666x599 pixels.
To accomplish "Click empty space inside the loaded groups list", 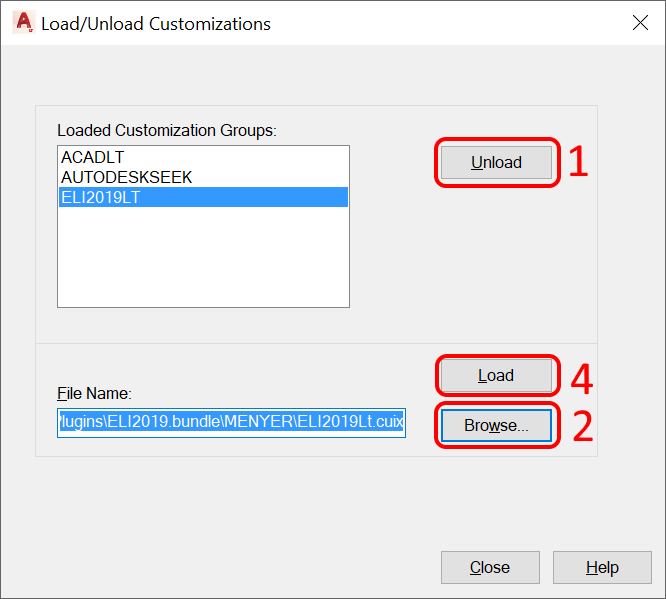I will [x=203, y=260].
